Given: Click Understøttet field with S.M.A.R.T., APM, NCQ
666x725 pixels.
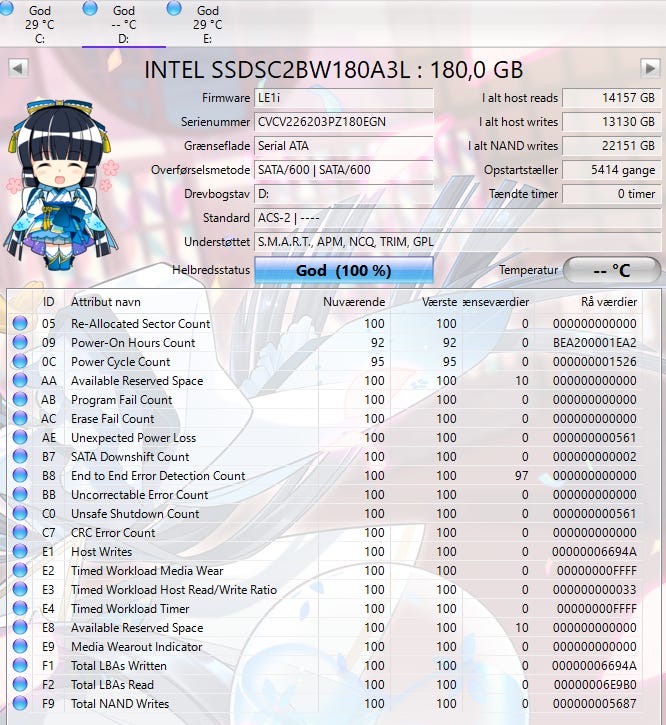Looking at the screenshot, I should [x=457, y=242].
